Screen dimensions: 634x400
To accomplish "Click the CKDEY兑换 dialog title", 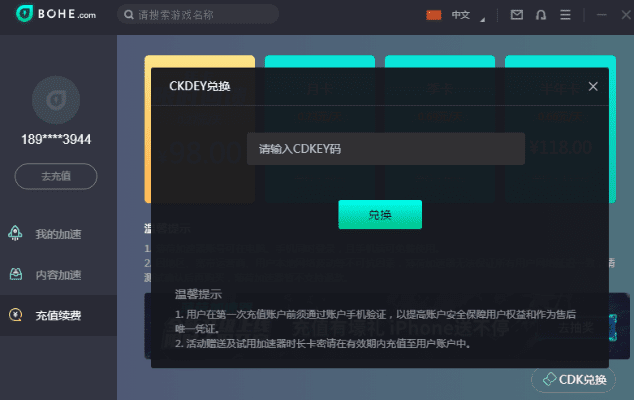I will pyautogui.click(x=200, y=86).
